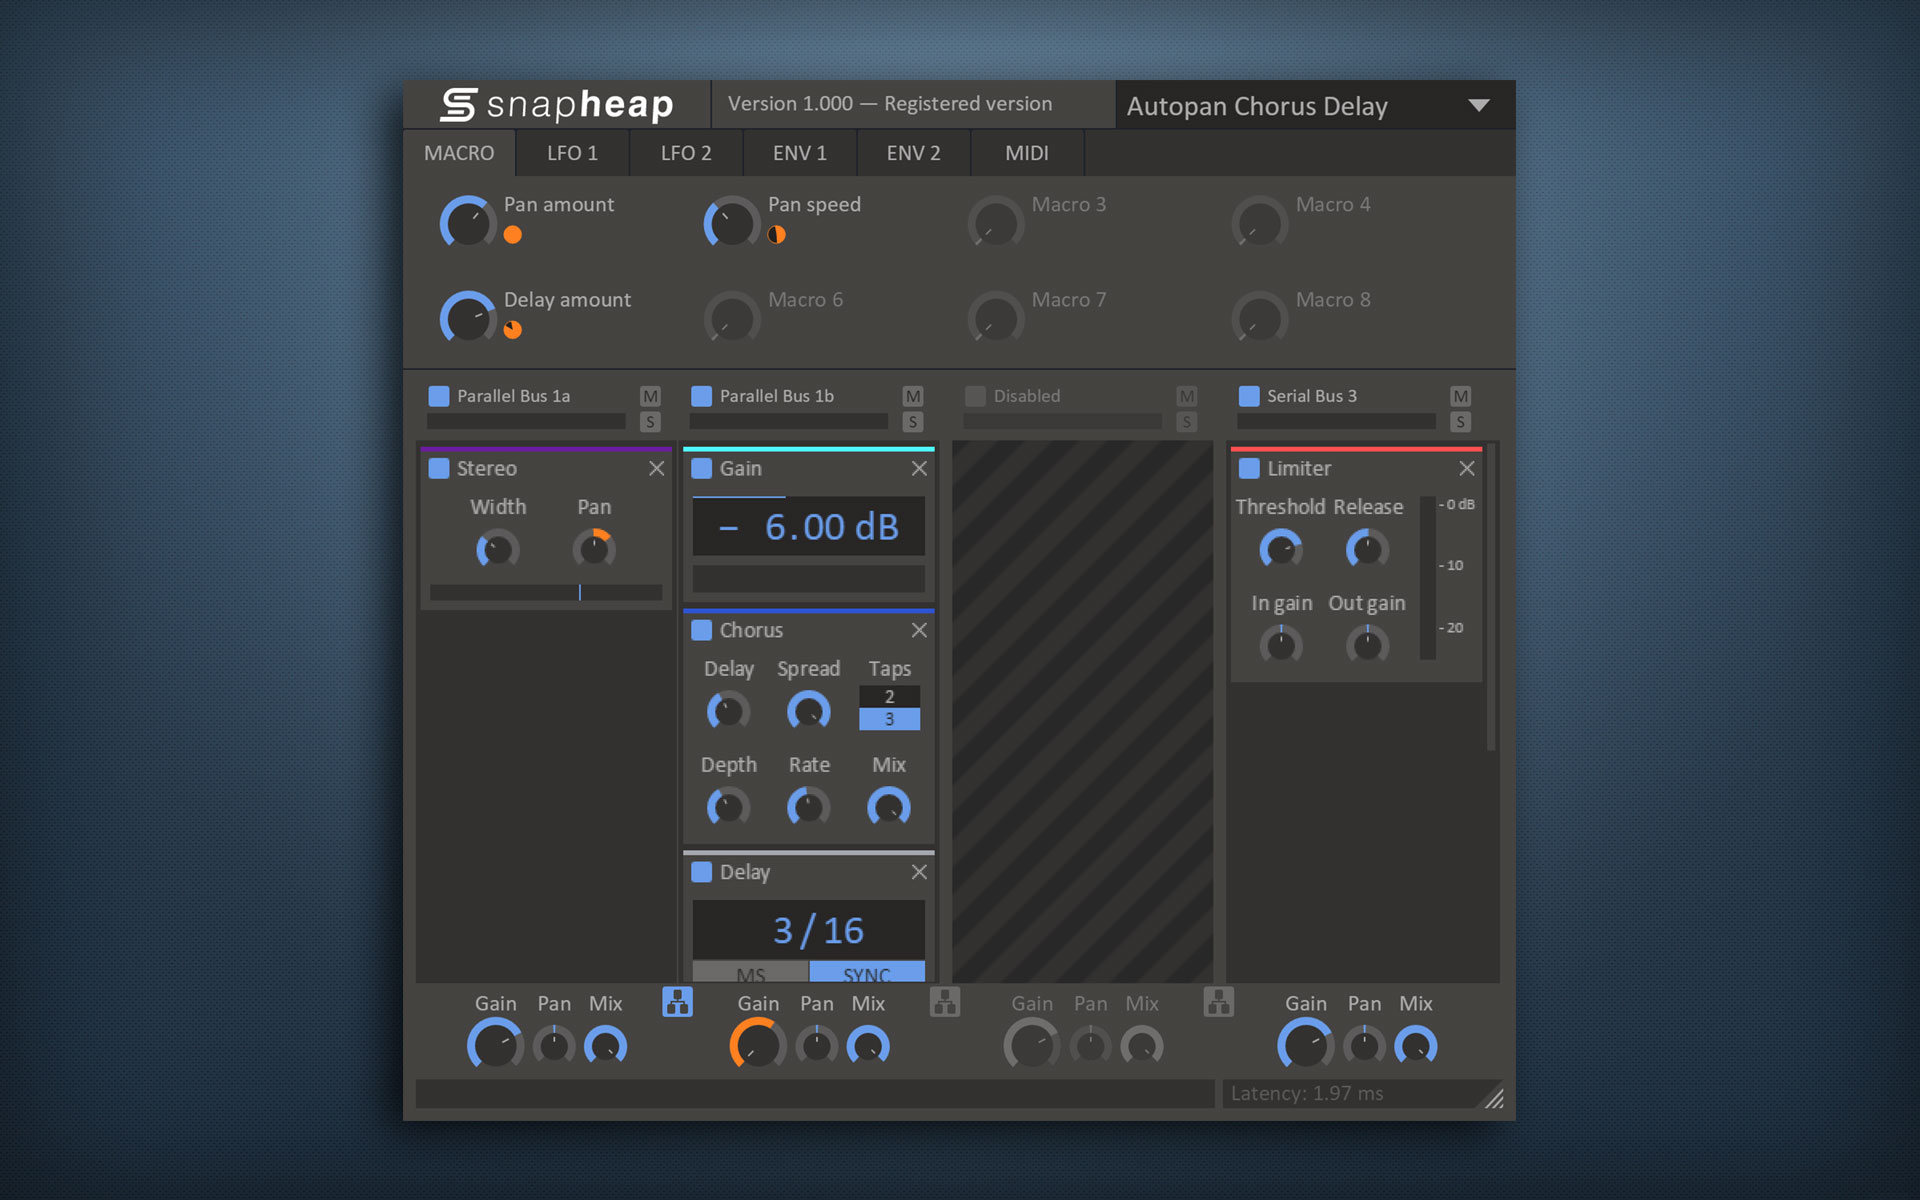Click the orange indicator under Delay amount
This screenshot has height=1200, width=1920.
[x=513, y=330]
